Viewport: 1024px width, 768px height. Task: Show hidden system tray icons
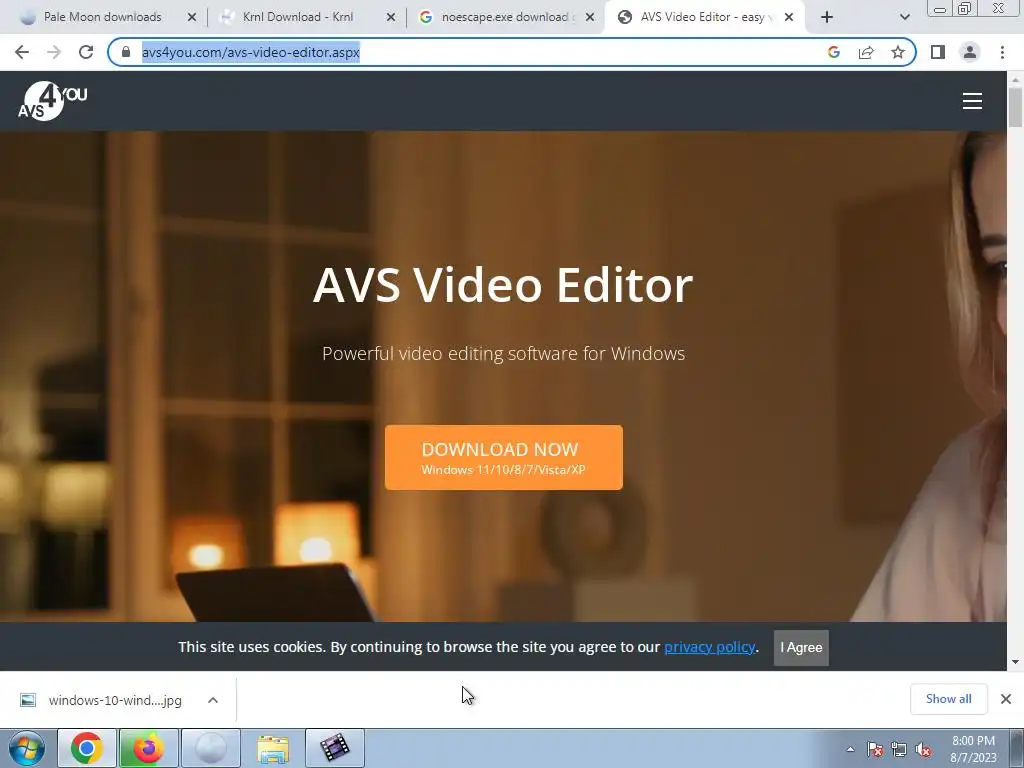(x=850, y=749)
